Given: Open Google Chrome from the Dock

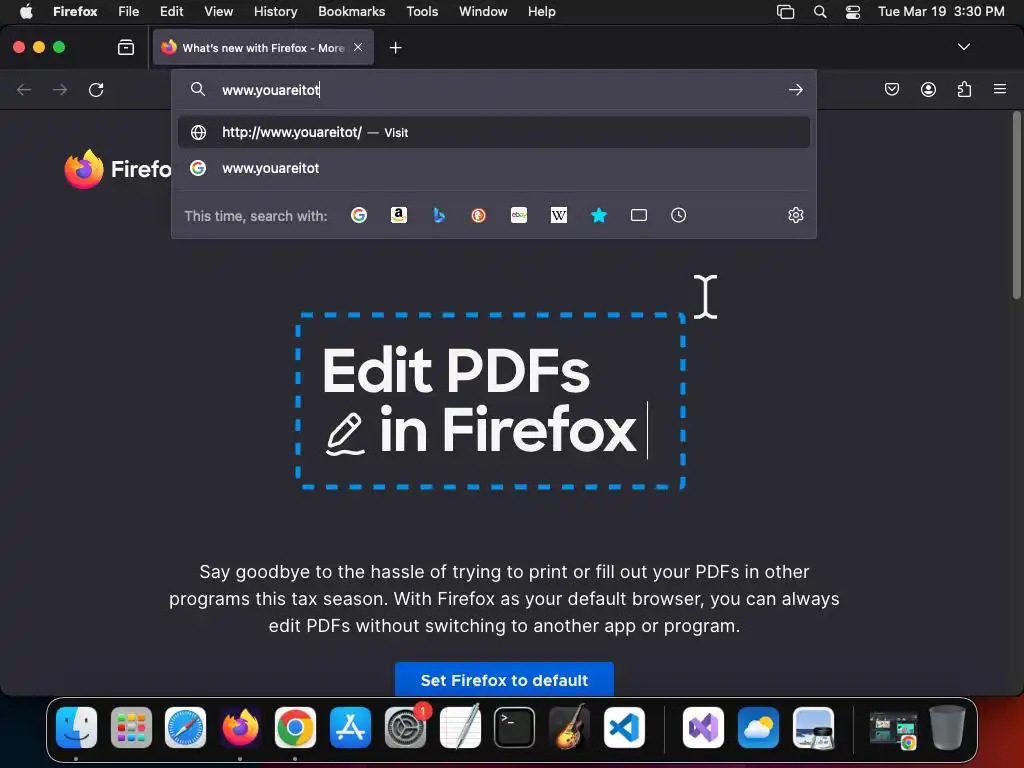Looking at the screenshot, I should pos(295,727).
